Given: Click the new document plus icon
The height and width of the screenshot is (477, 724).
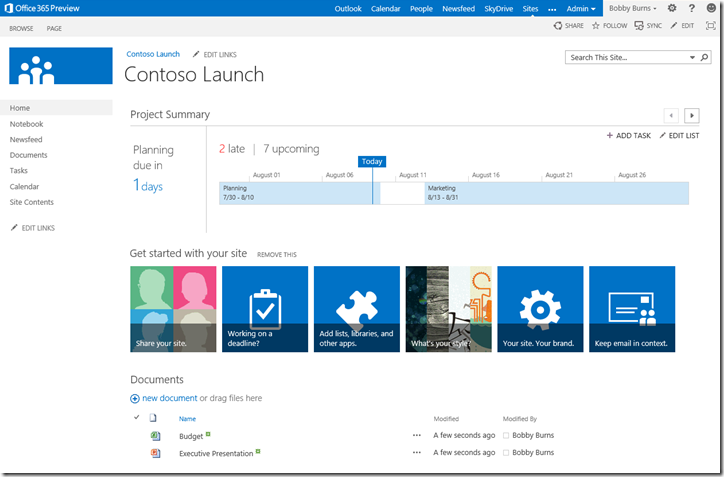Looking at the screenshot, I should click(135, 398).
